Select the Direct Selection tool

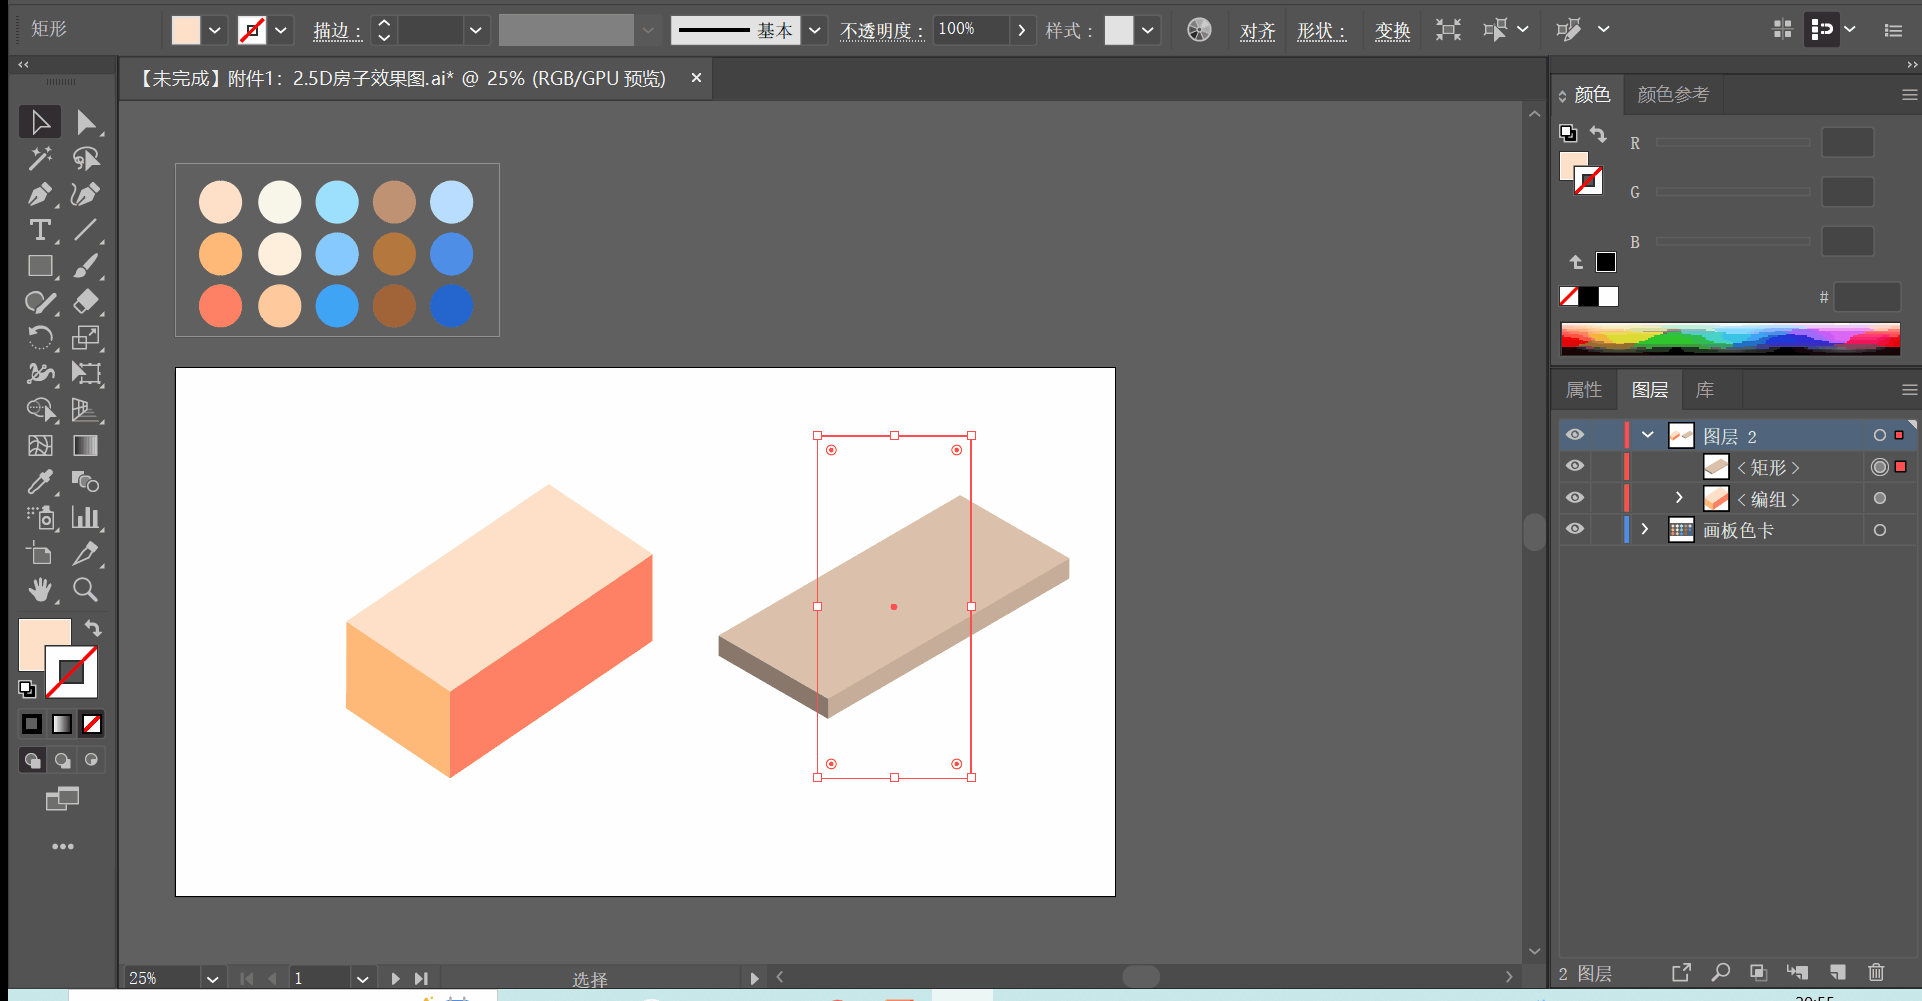(x=86, y=122)
